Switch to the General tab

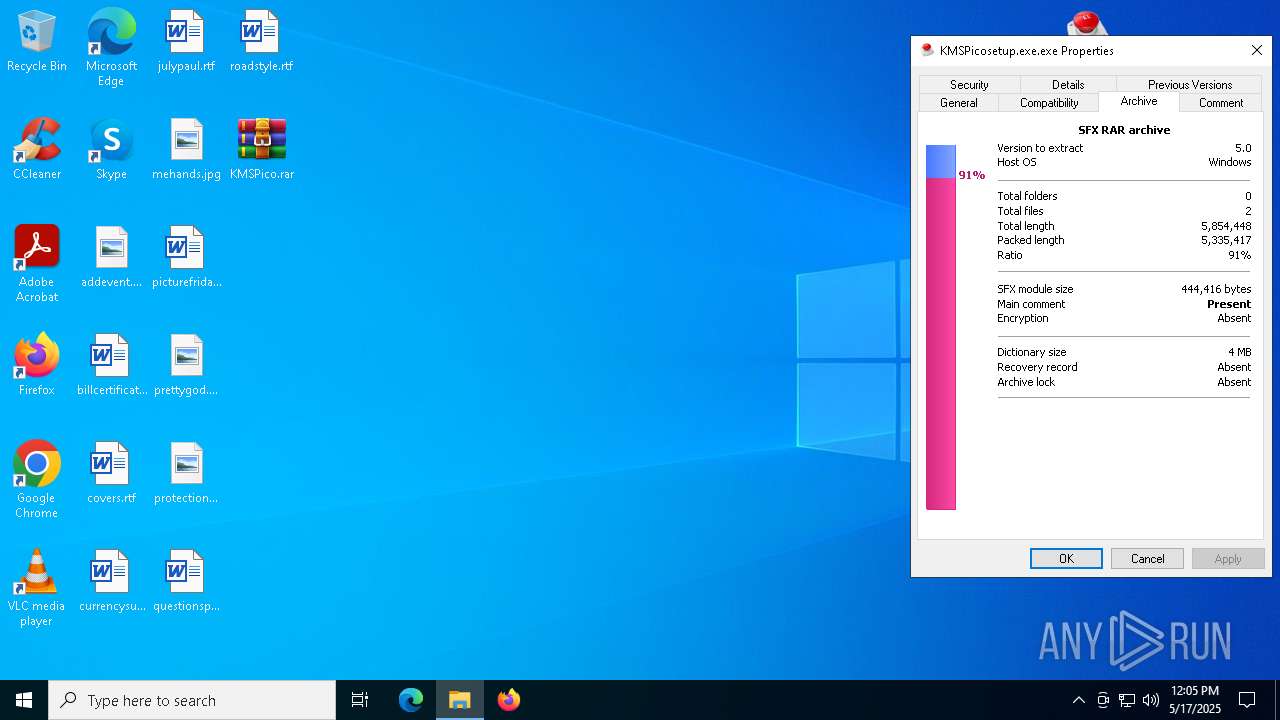[x=959, y=103]
